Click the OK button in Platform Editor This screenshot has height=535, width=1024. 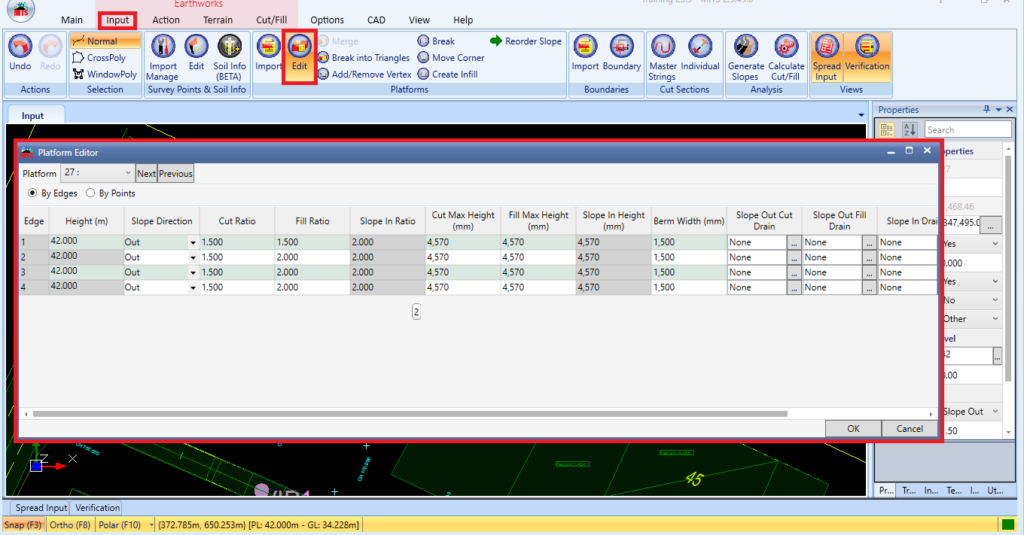[853, 429]
